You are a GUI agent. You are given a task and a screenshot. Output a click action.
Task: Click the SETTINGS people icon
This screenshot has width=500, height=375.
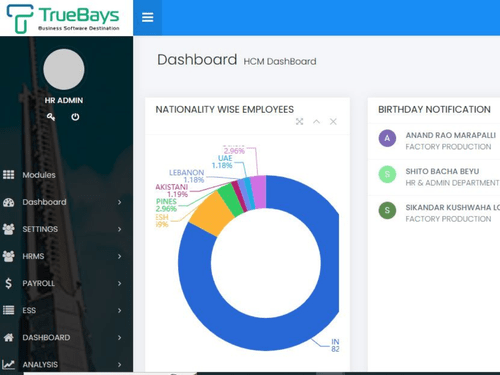pyautogui.click(x=9, y=229)
